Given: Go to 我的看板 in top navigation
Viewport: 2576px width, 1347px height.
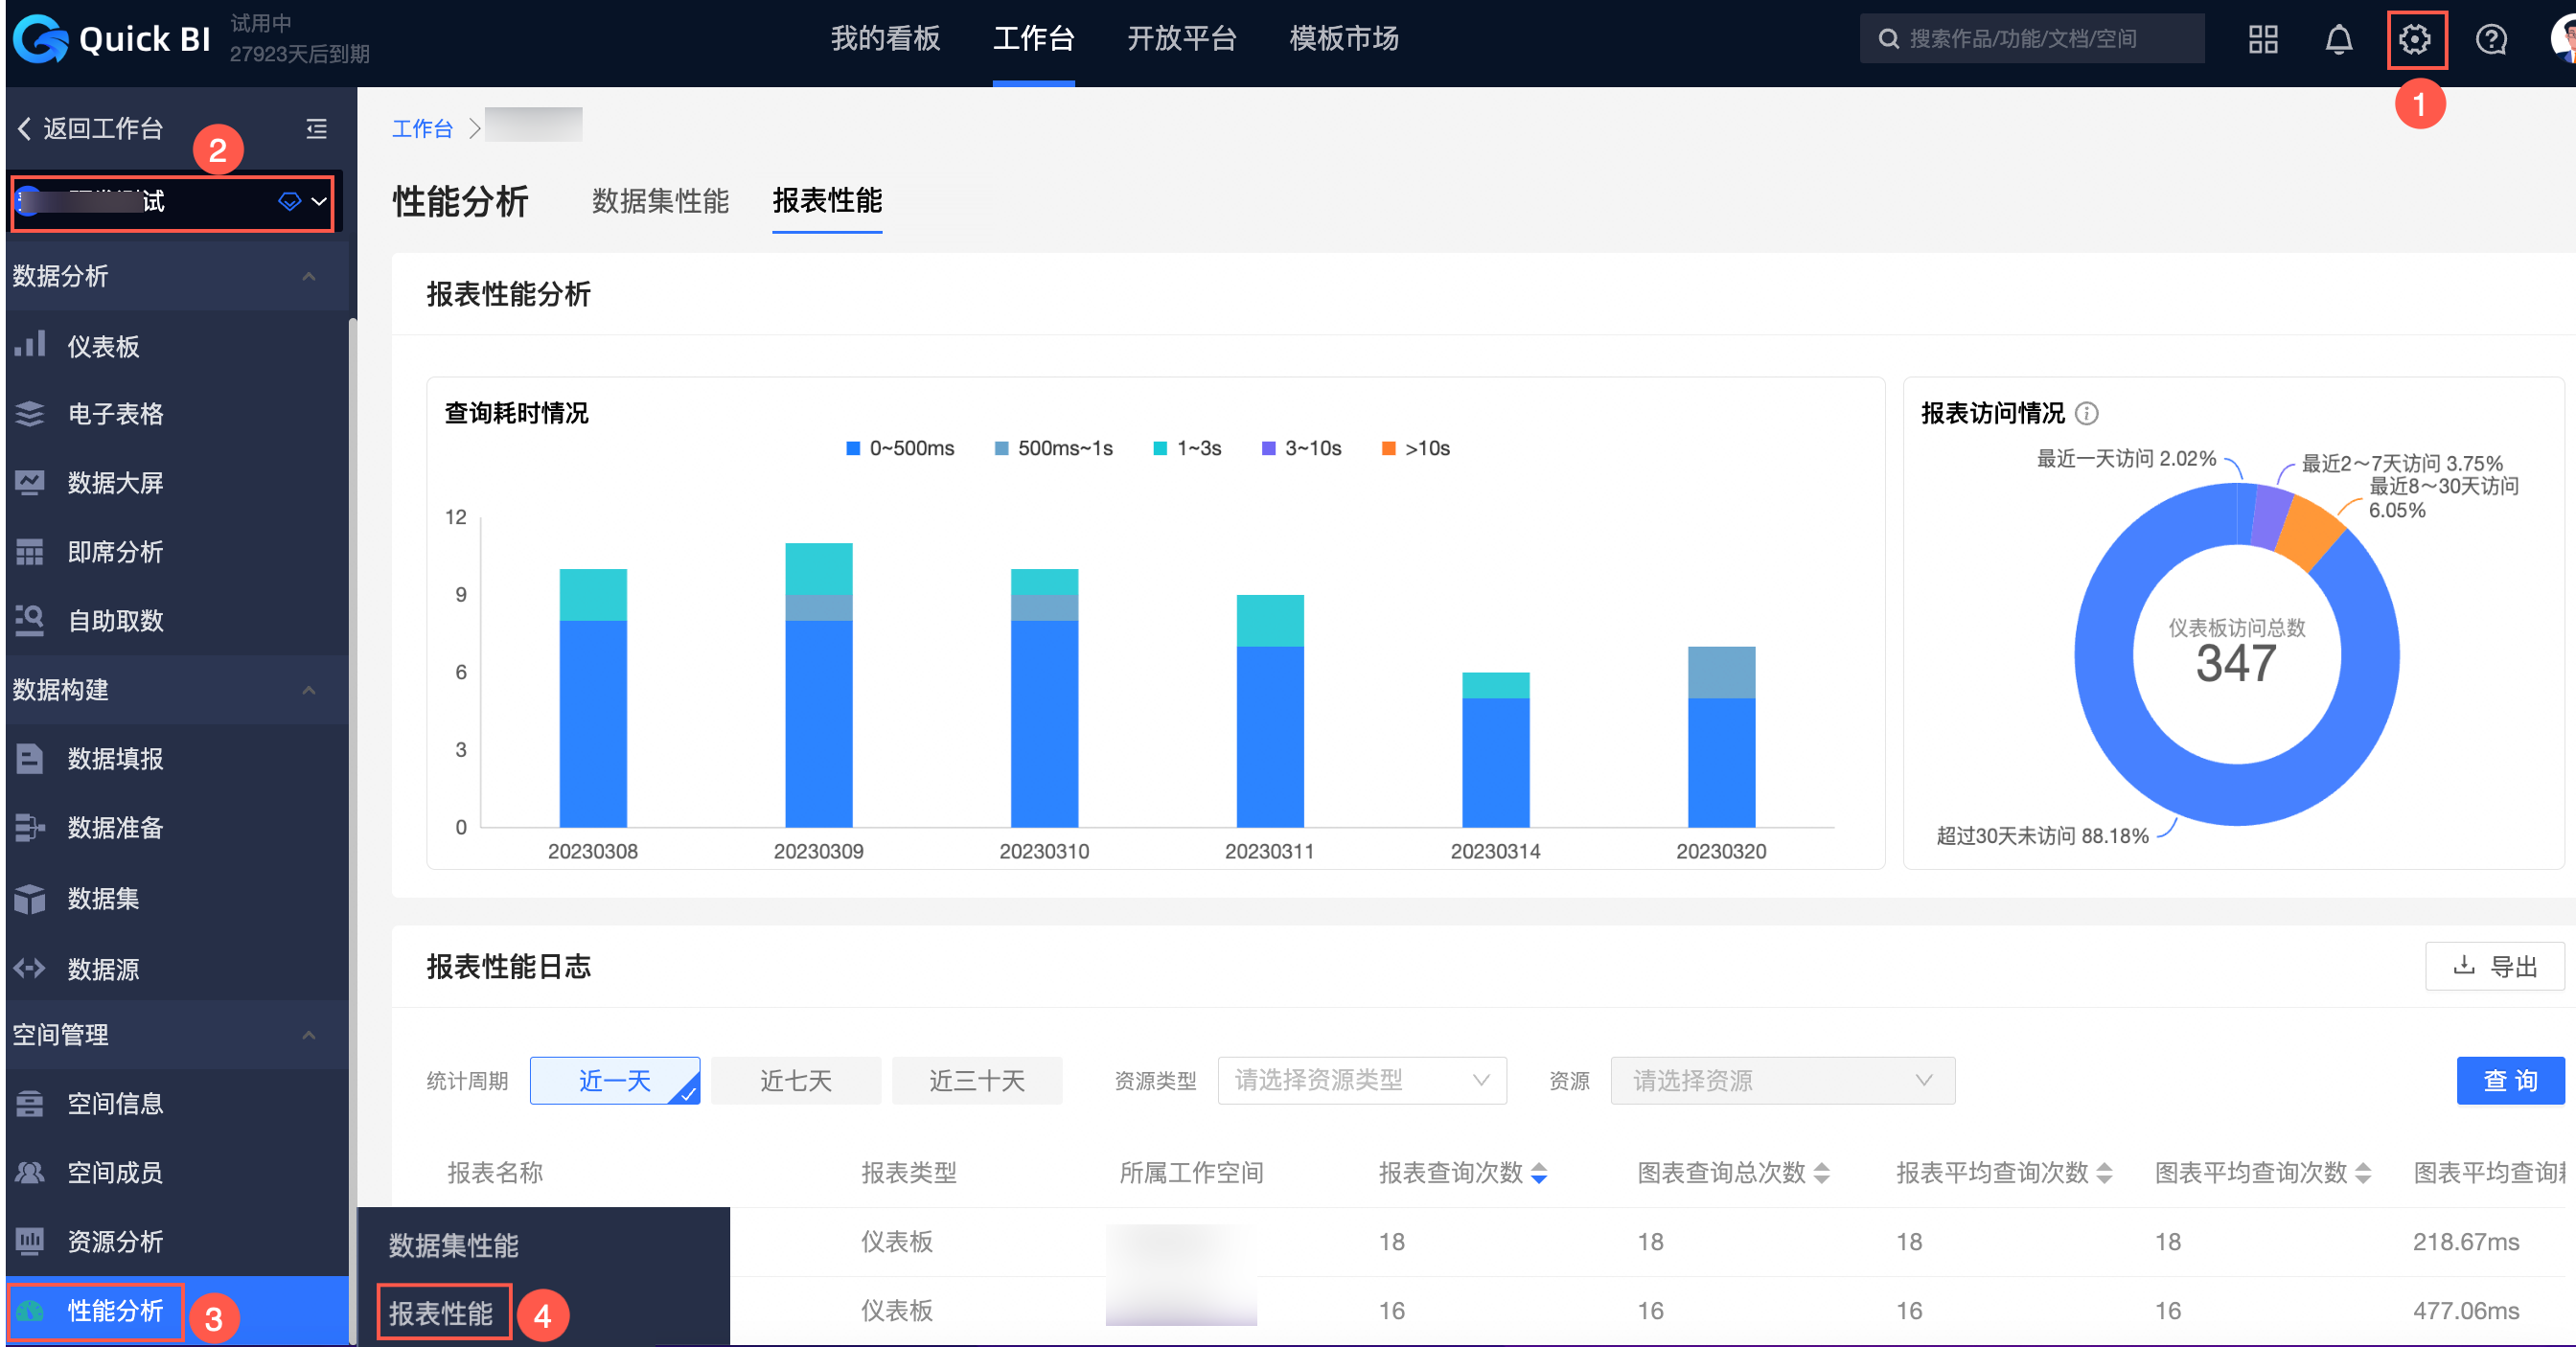Looking at the screenshot, I should pyautogui.click(x=885, y=39).
